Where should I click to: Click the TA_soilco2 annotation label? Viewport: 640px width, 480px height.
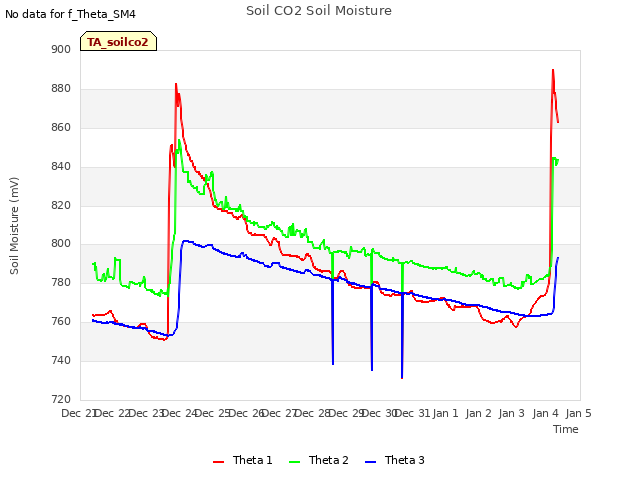click(x=118, y=41)
